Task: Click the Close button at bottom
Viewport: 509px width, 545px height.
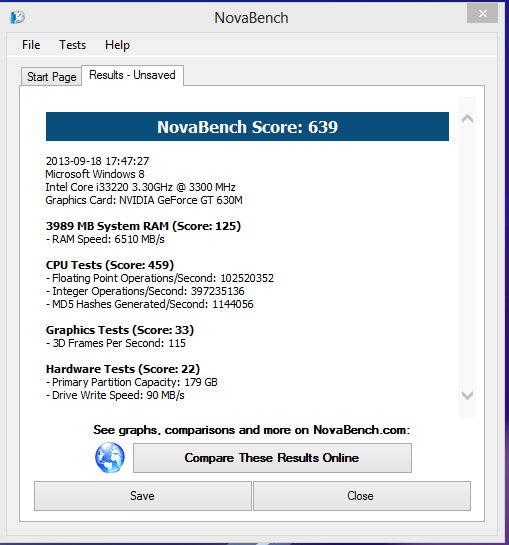Action: (x=362, y=496)
